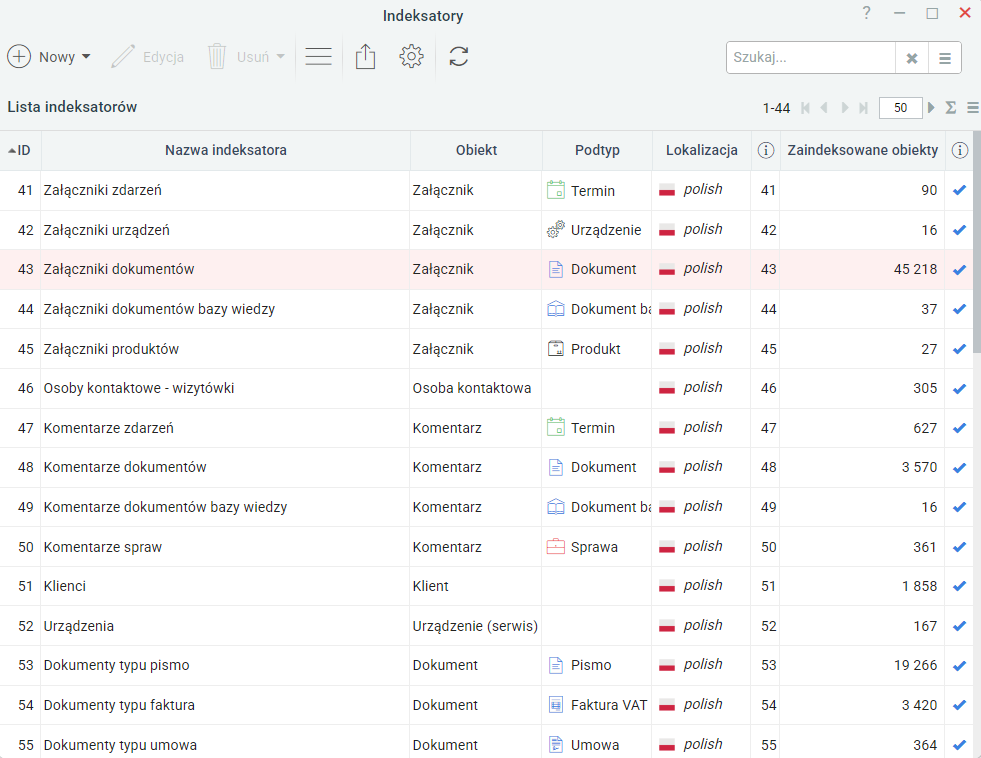Click the vertical scrollbar thumb
Image resolution: width=981 pixels, height=758 pixels.
[977, 242]
